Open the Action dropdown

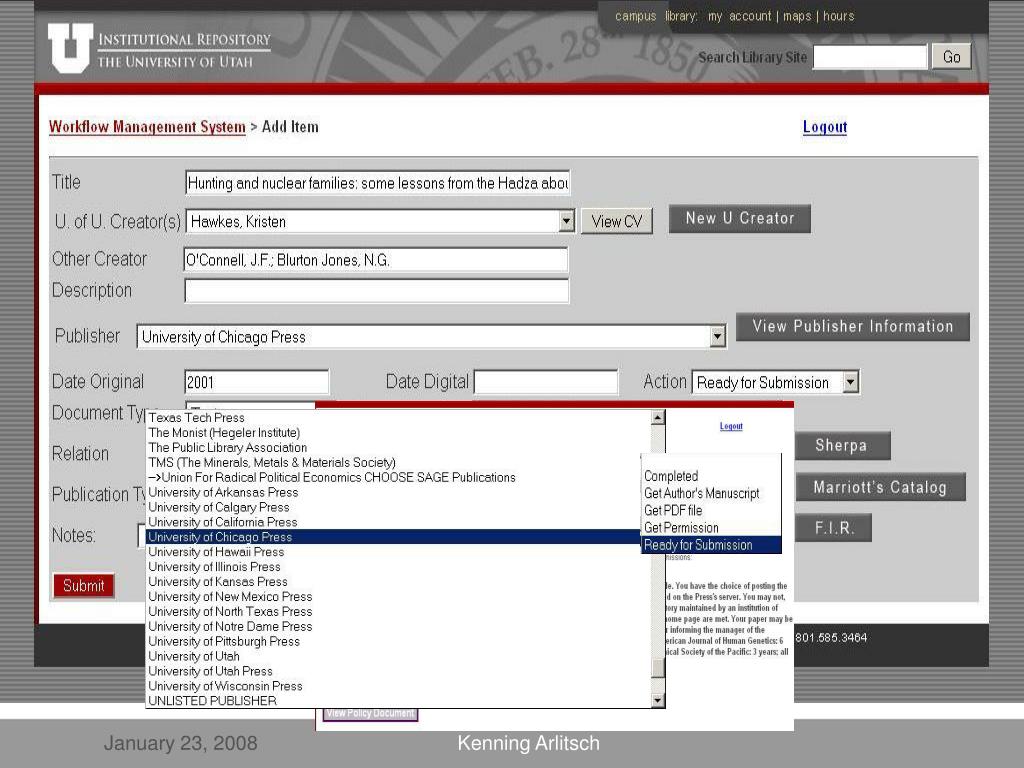pos(775,382)
